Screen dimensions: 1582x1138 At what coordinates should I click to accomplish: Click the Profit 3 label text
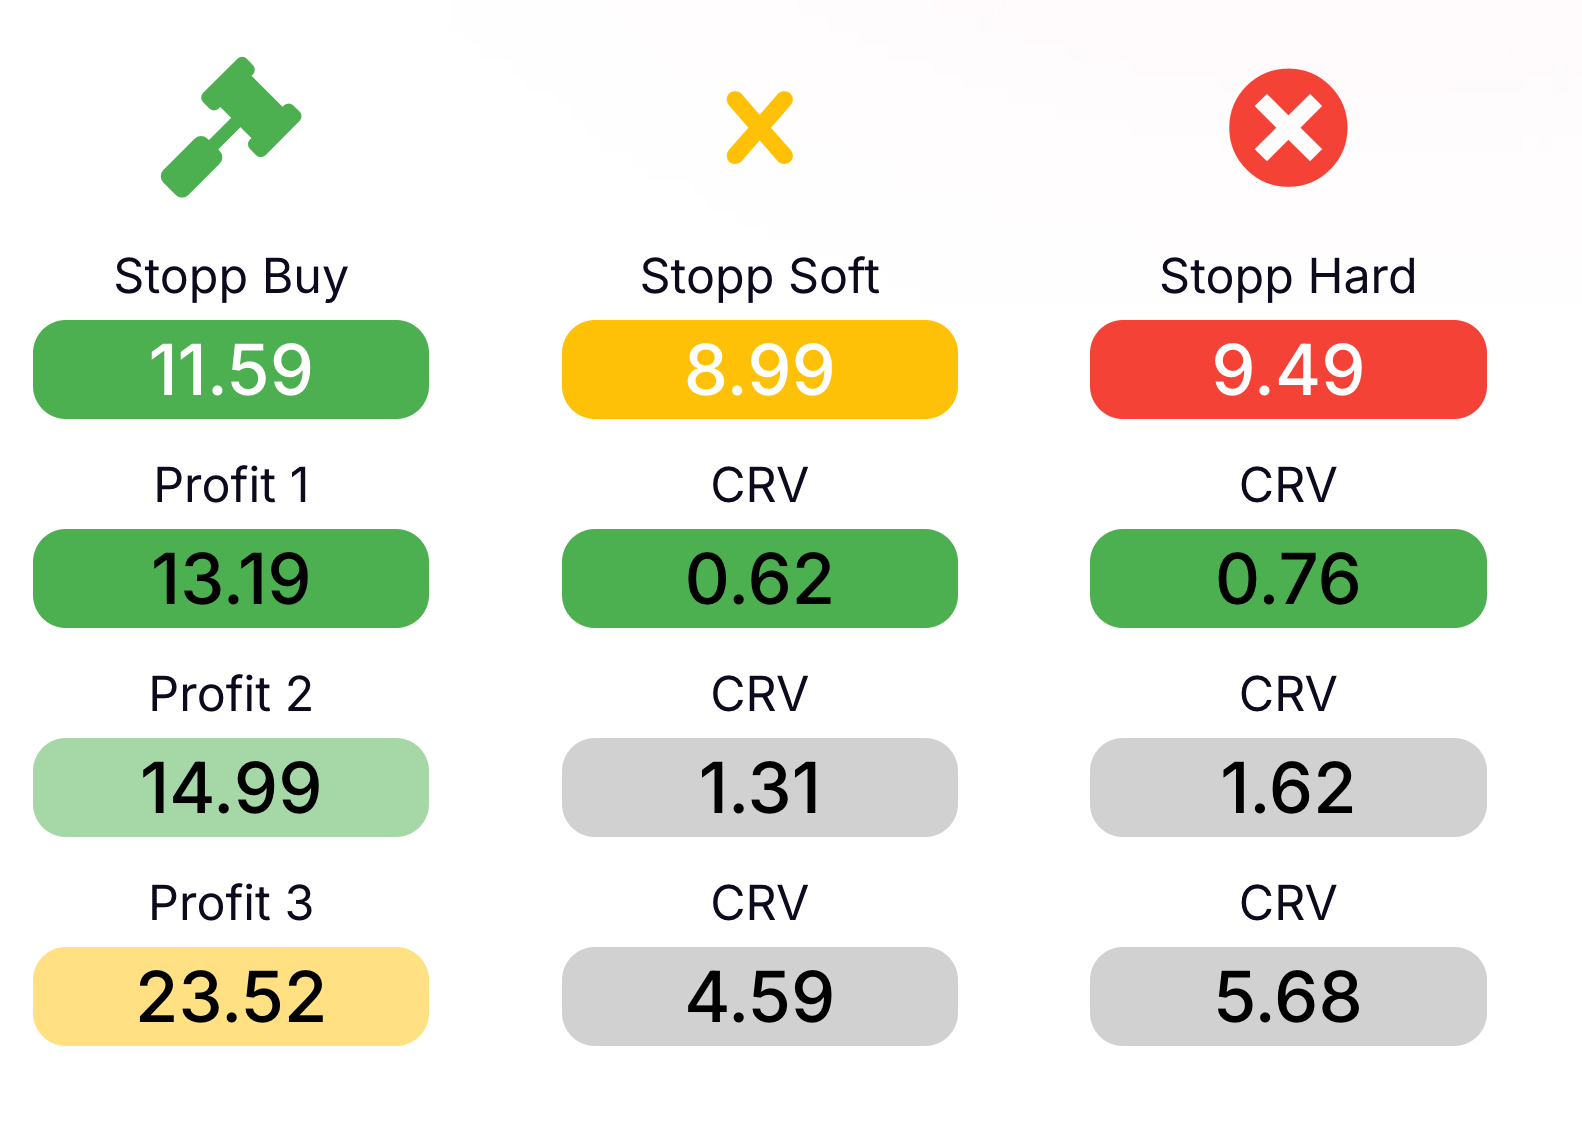(231, 903)
